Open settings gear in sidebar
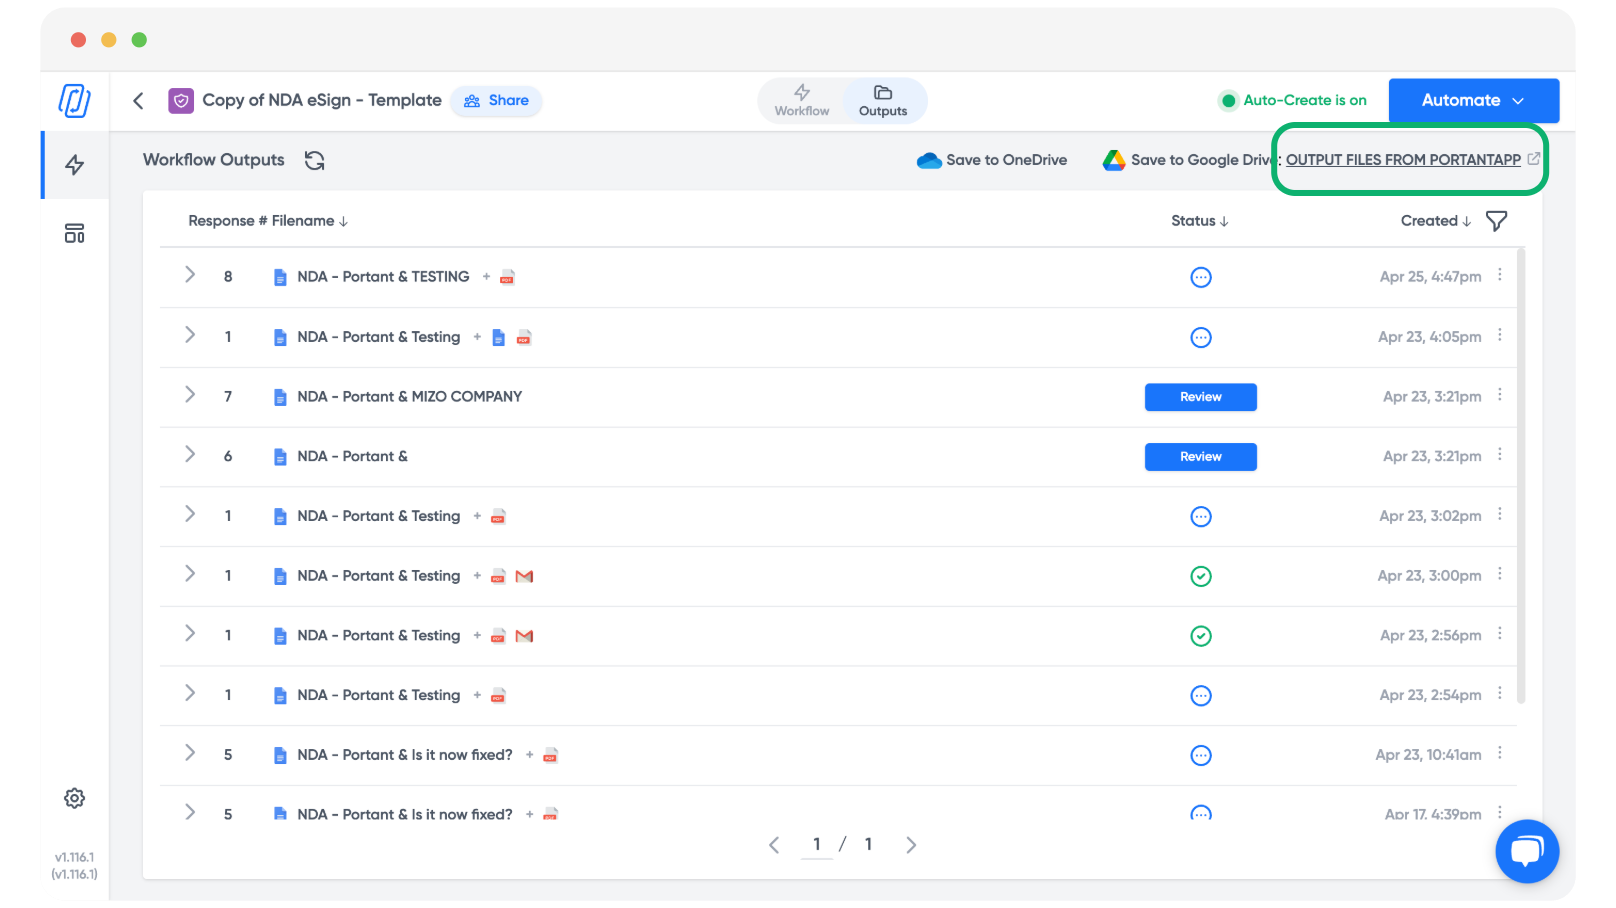Screen dimensions: 1616x908 pyautogui.click(x=75, y=798)
